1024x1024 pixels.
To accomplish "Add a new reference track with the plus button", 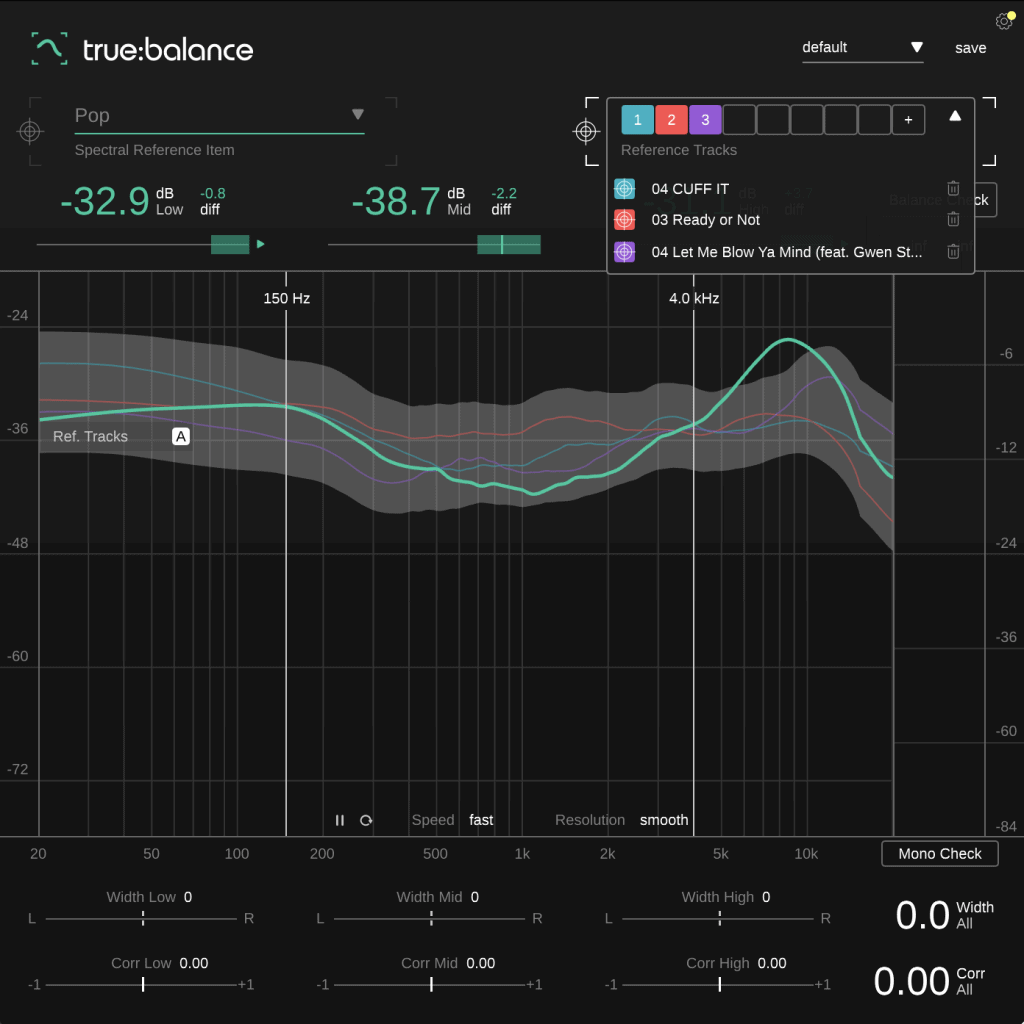I will click(908, 119).
